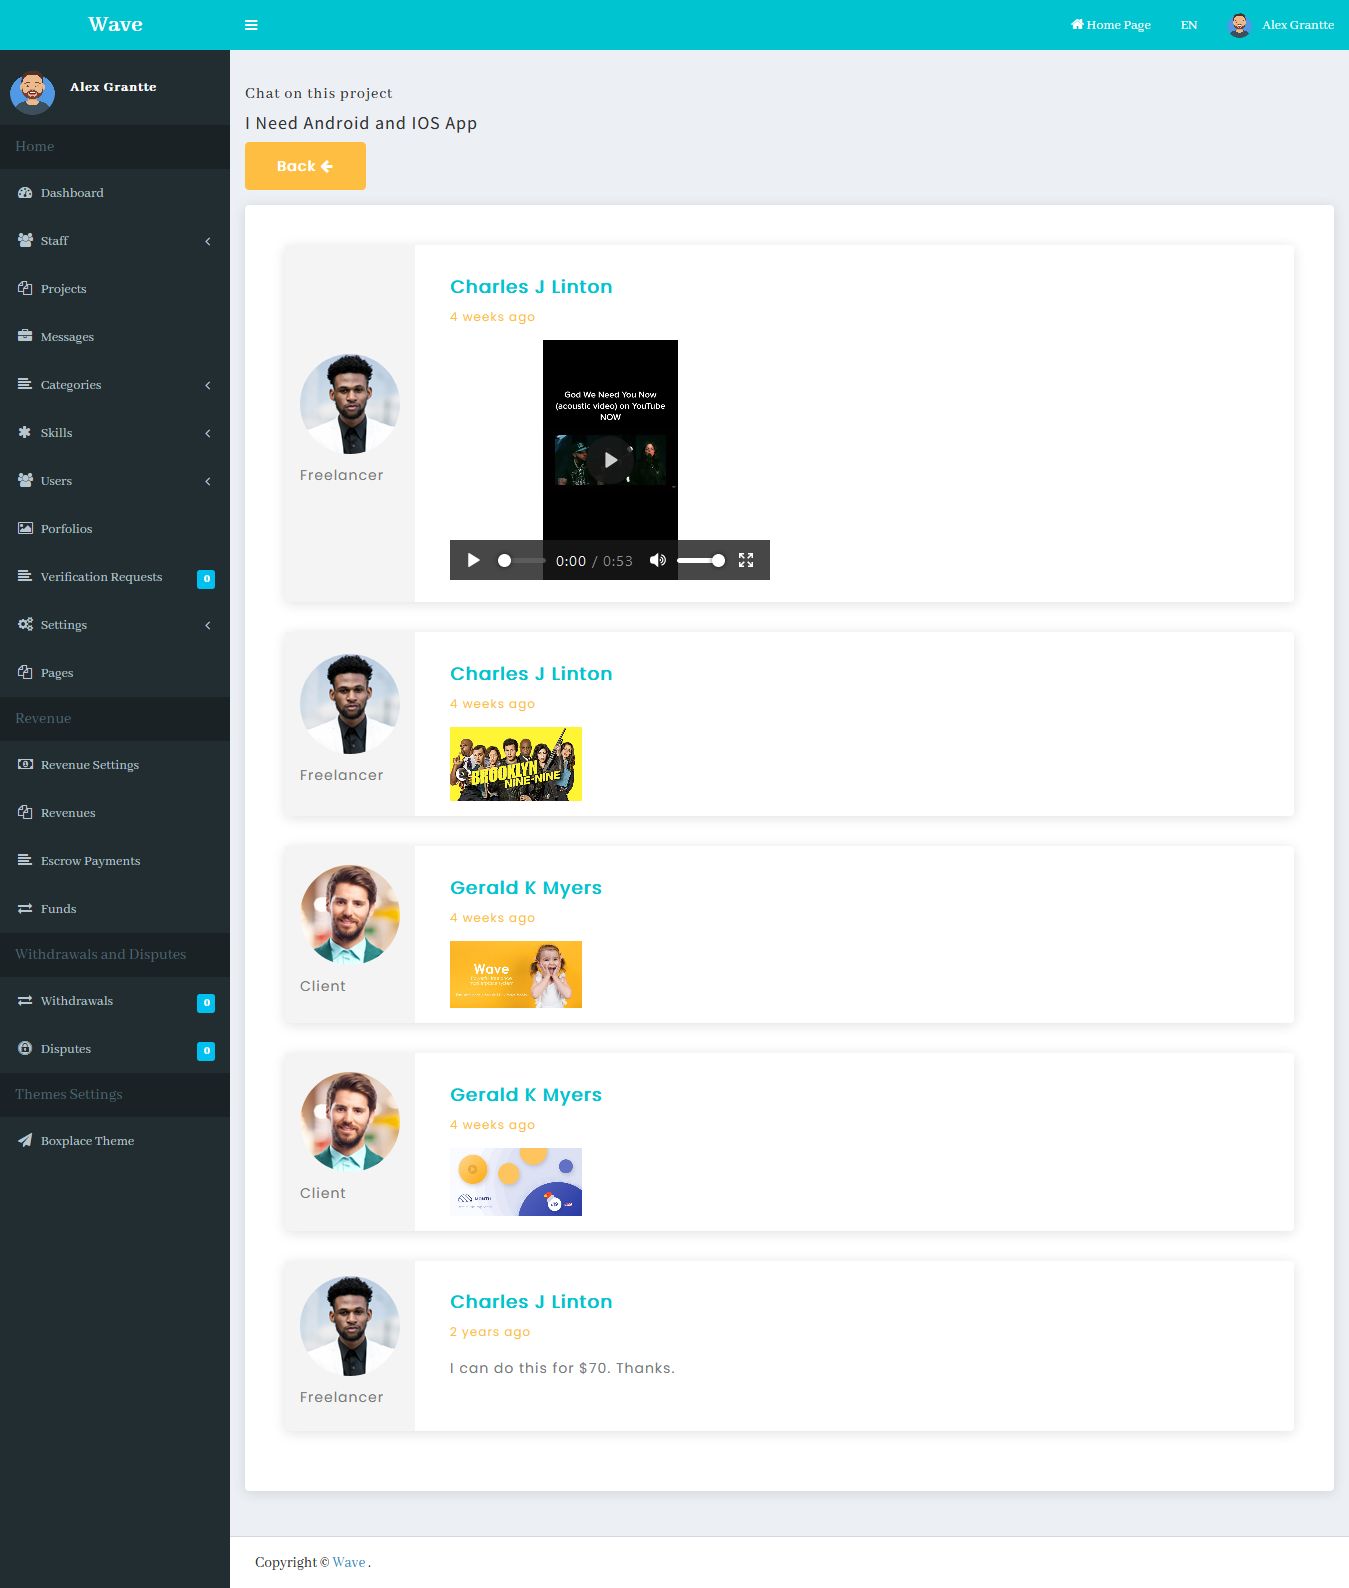Click the Settings gears icon
Viewport: 1349px width, 1588px height.
pyautogui.click(x=25, y=625)
